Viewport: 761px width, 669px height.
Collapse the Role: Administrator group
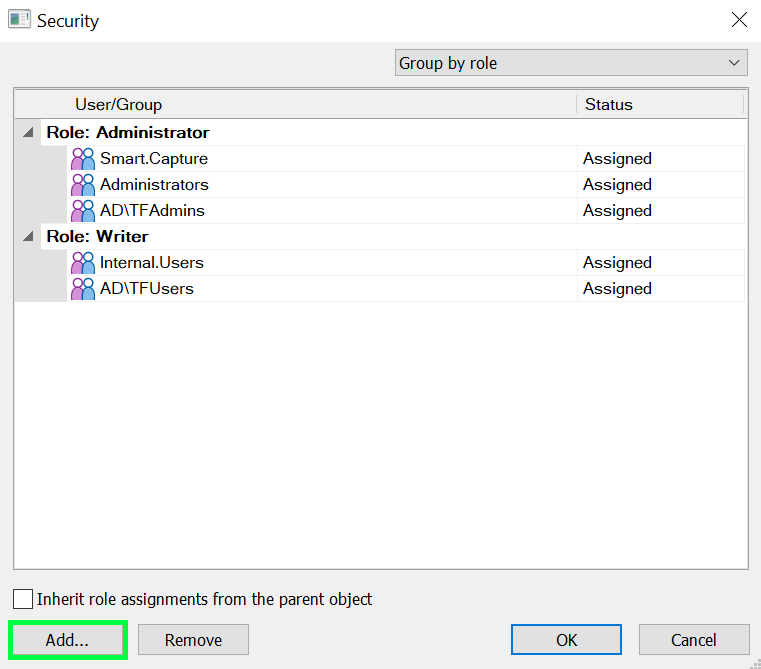pyautogui.click(x=24, y=133)
